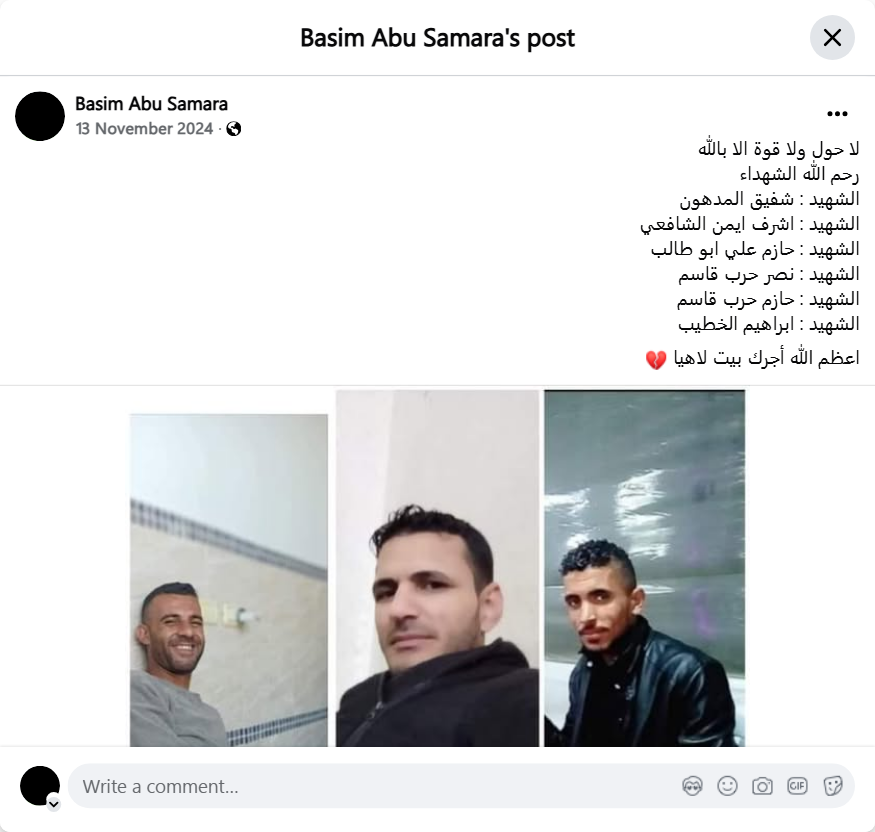875x832 pixels.
Task: Open the 13 November 2024 timestamp link
Action: (x=145, y=129)
